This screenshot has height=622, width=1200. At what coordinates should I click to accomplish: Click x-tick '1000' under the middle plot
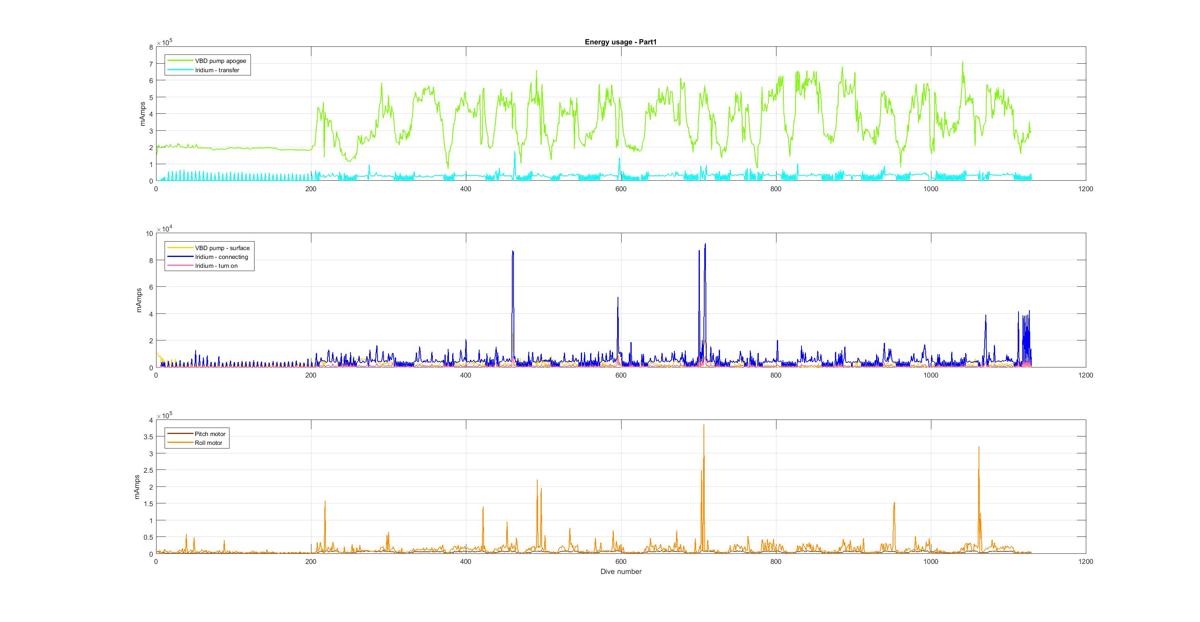point(931,374)
